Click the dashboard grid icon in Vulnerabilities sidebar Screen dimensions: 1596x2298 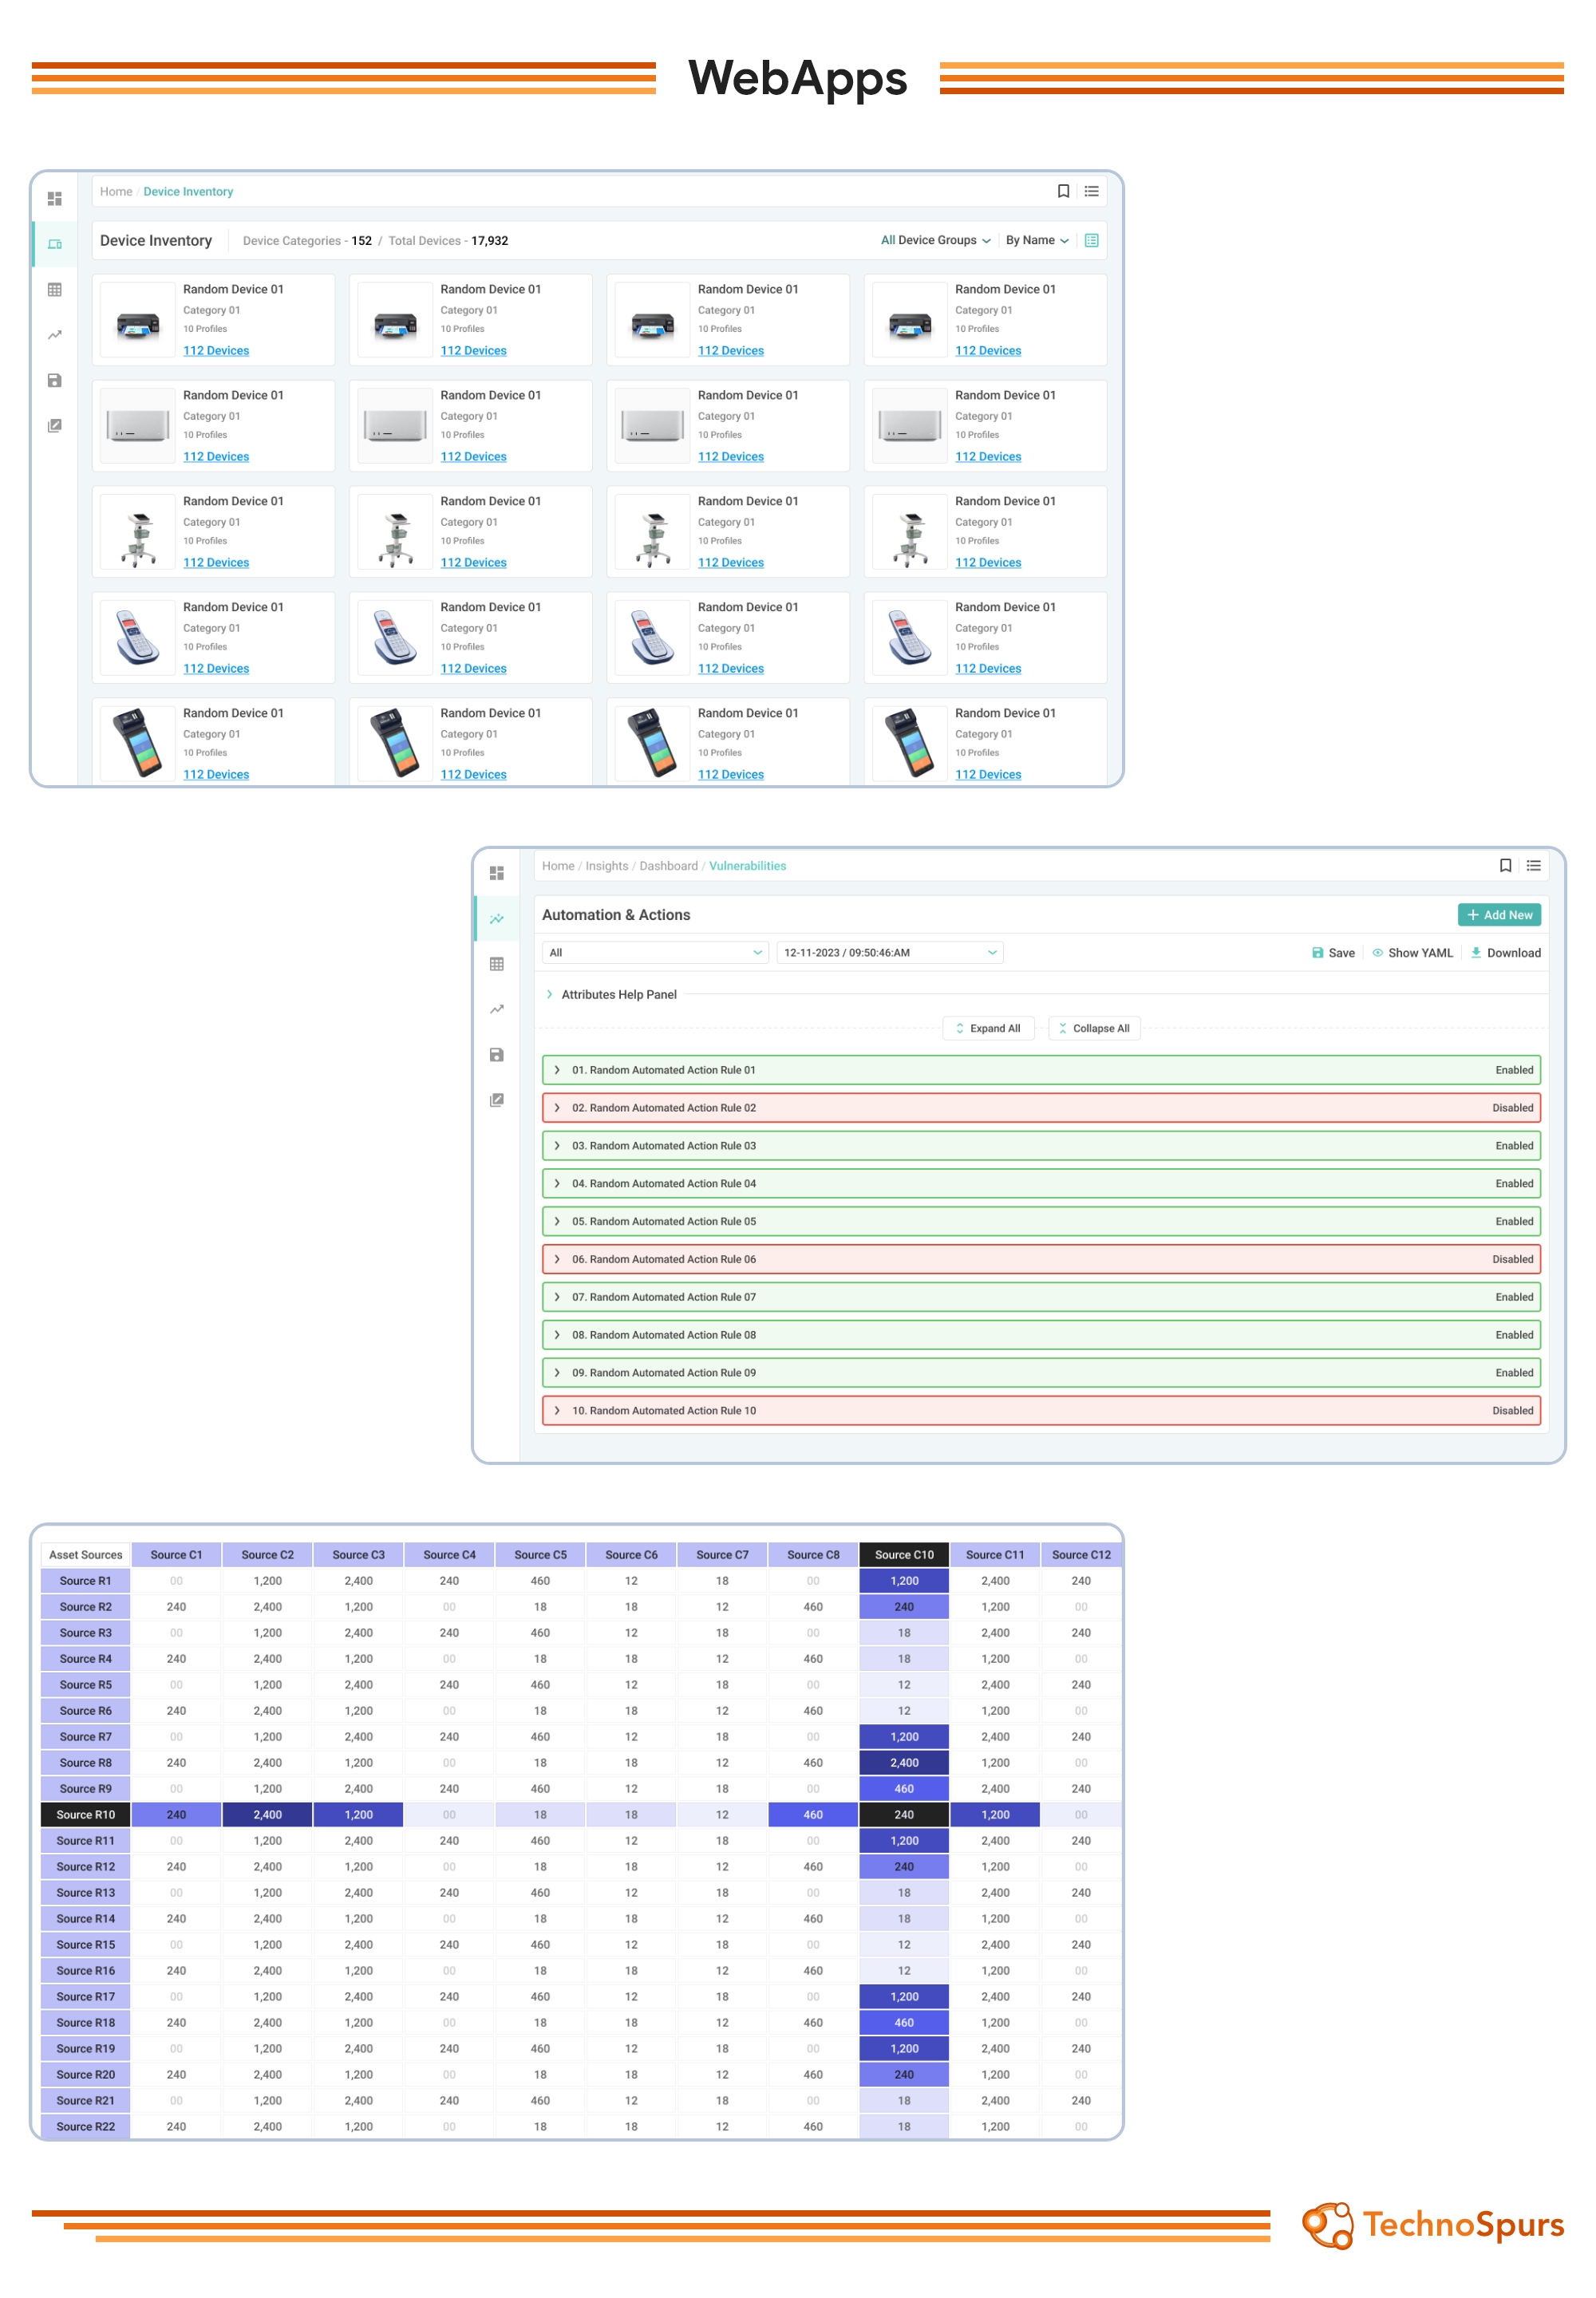click(497, 873)
